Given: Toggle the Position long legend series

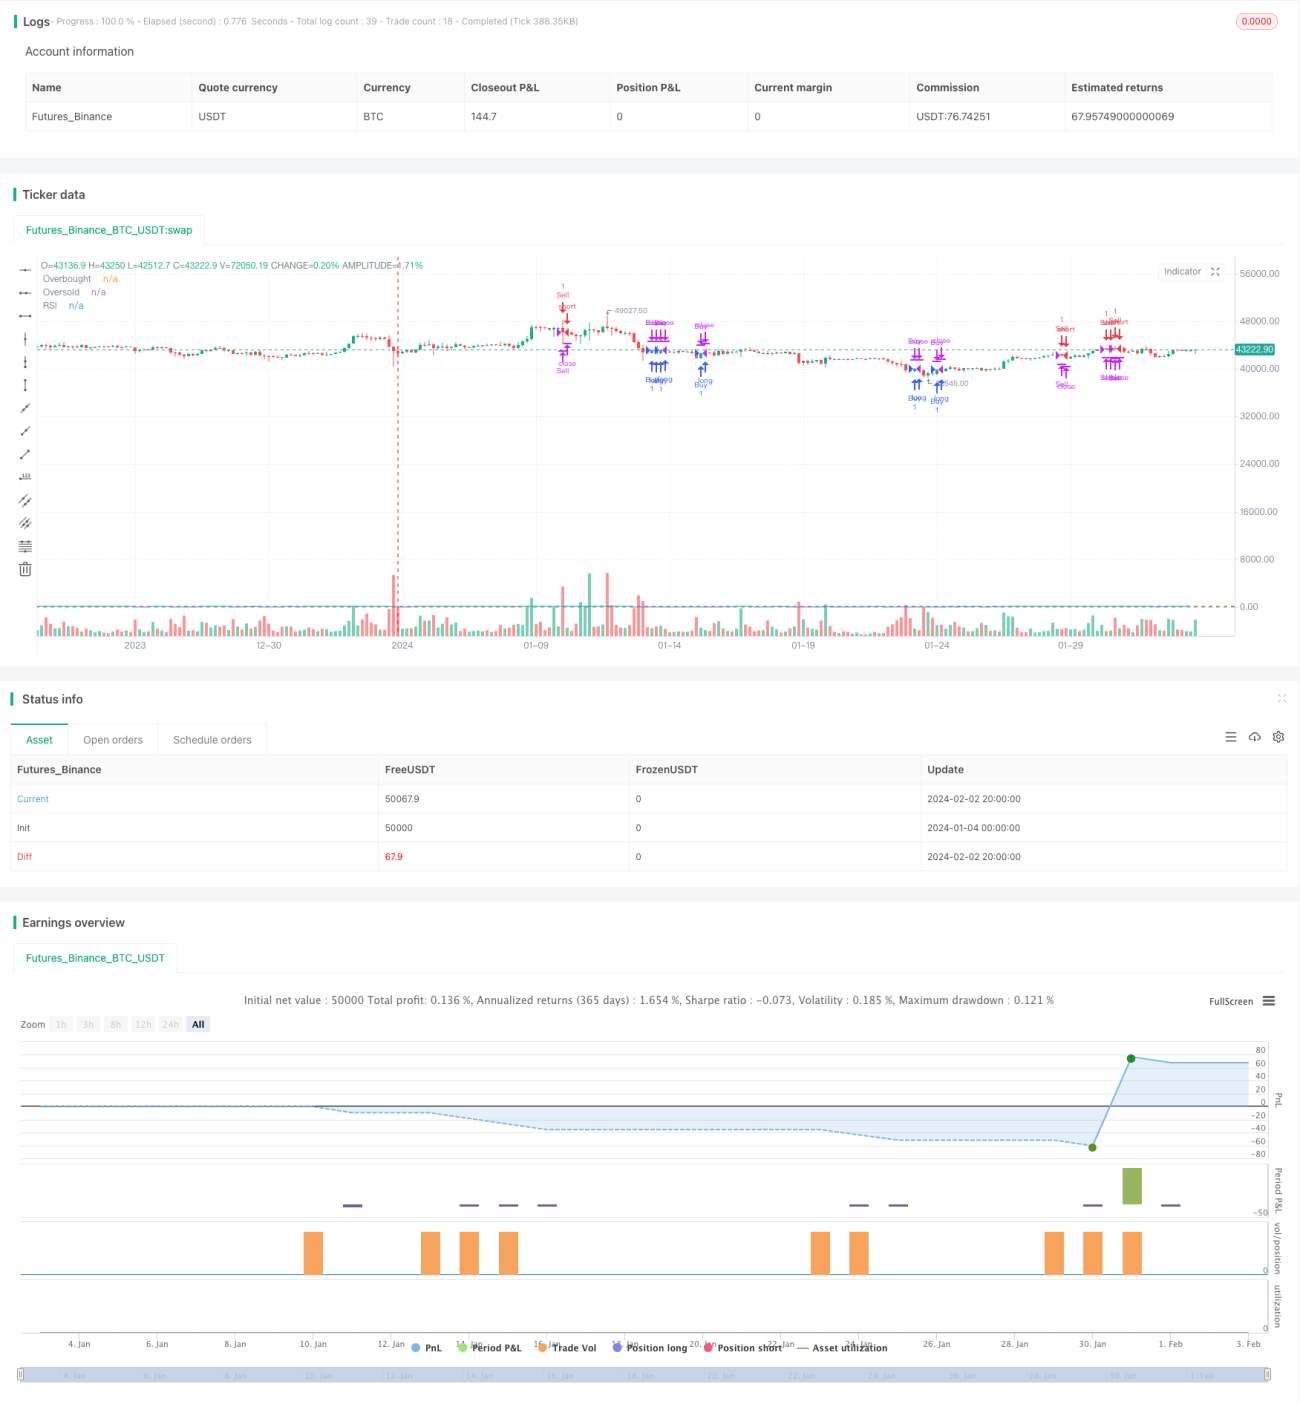Looking at the screenshot, I should 650,1348.
